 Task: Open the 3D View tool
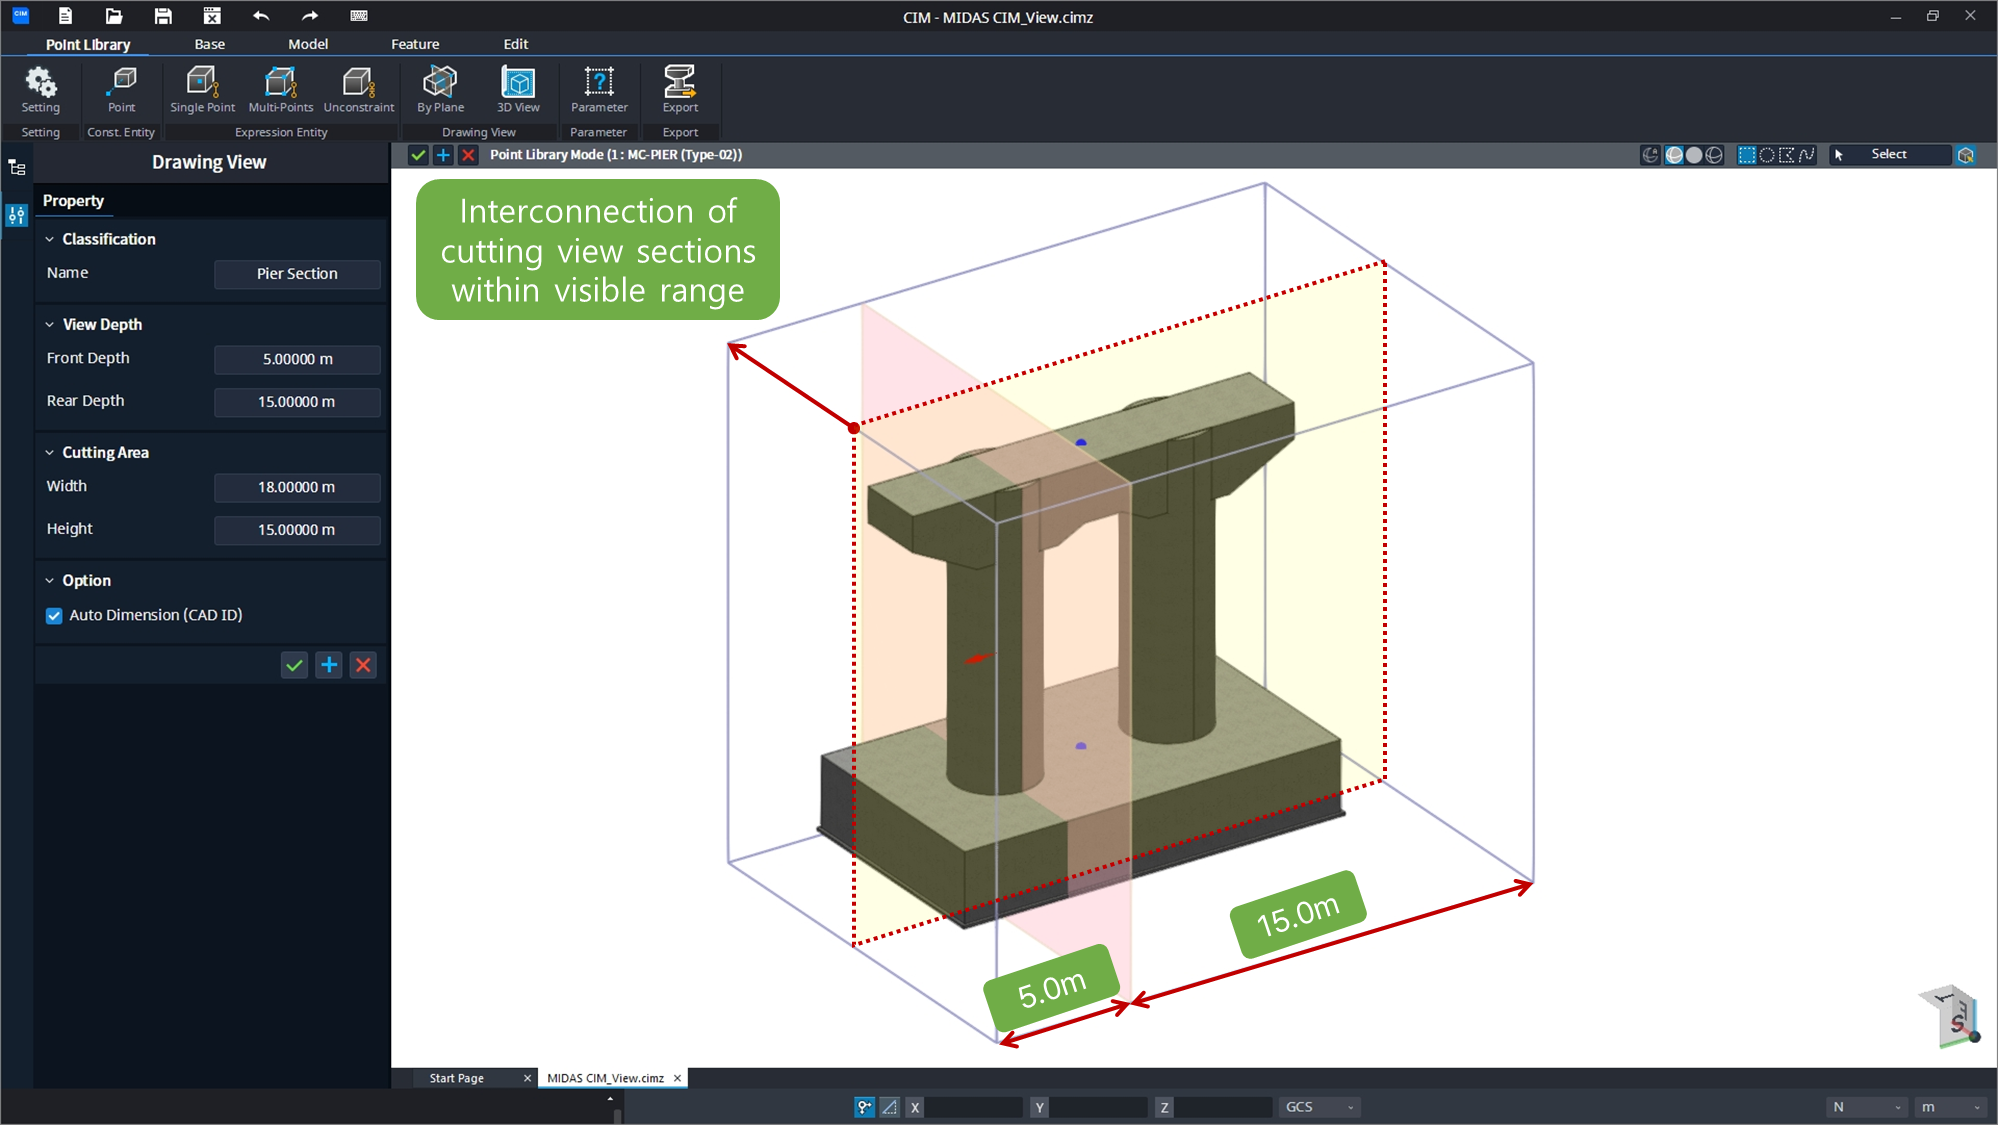coord(518,90)
